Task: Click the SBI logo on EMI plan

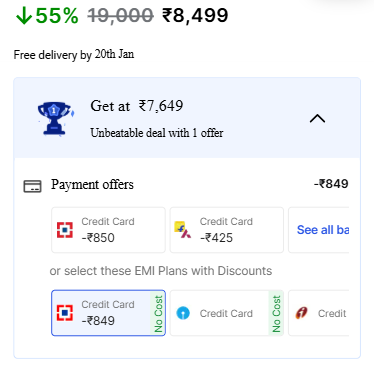Action: point(183,313)
